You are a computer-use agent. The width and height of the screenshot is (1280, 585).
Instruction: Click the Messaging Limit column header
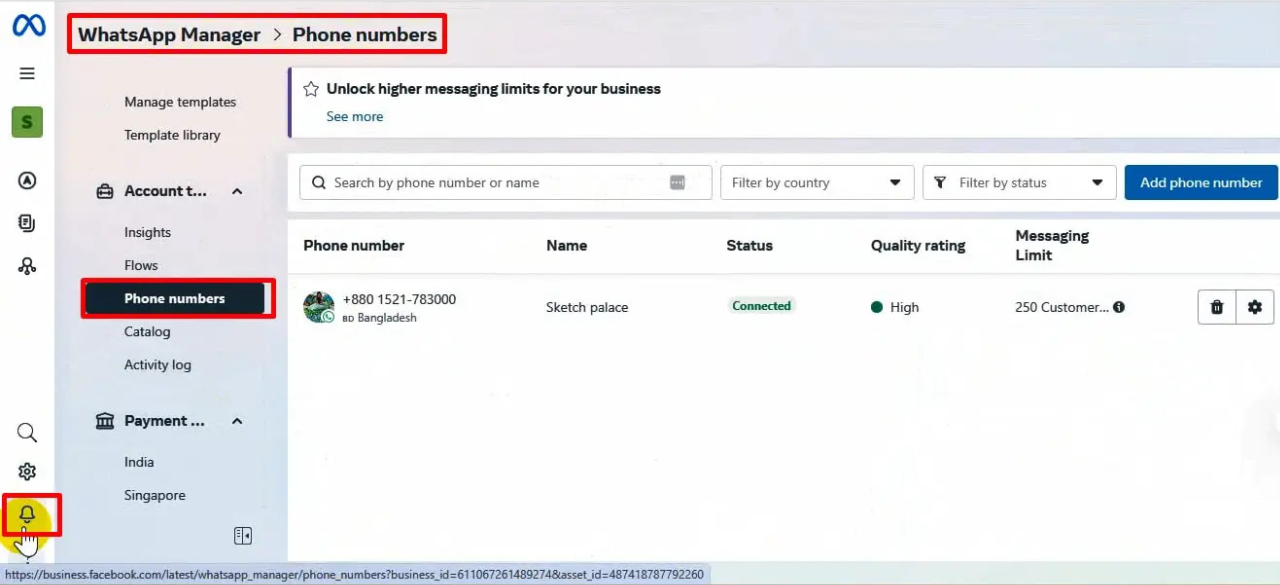pos(1052,245)
